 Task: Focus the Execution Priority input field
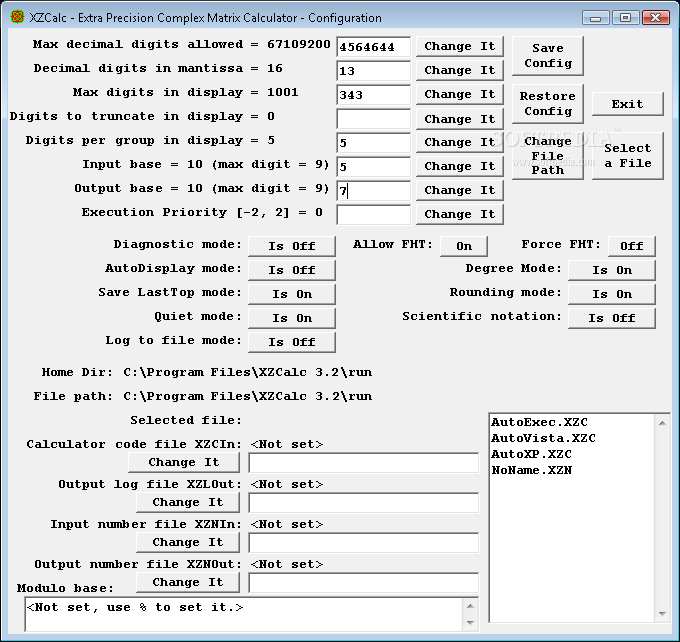(373, 215)
